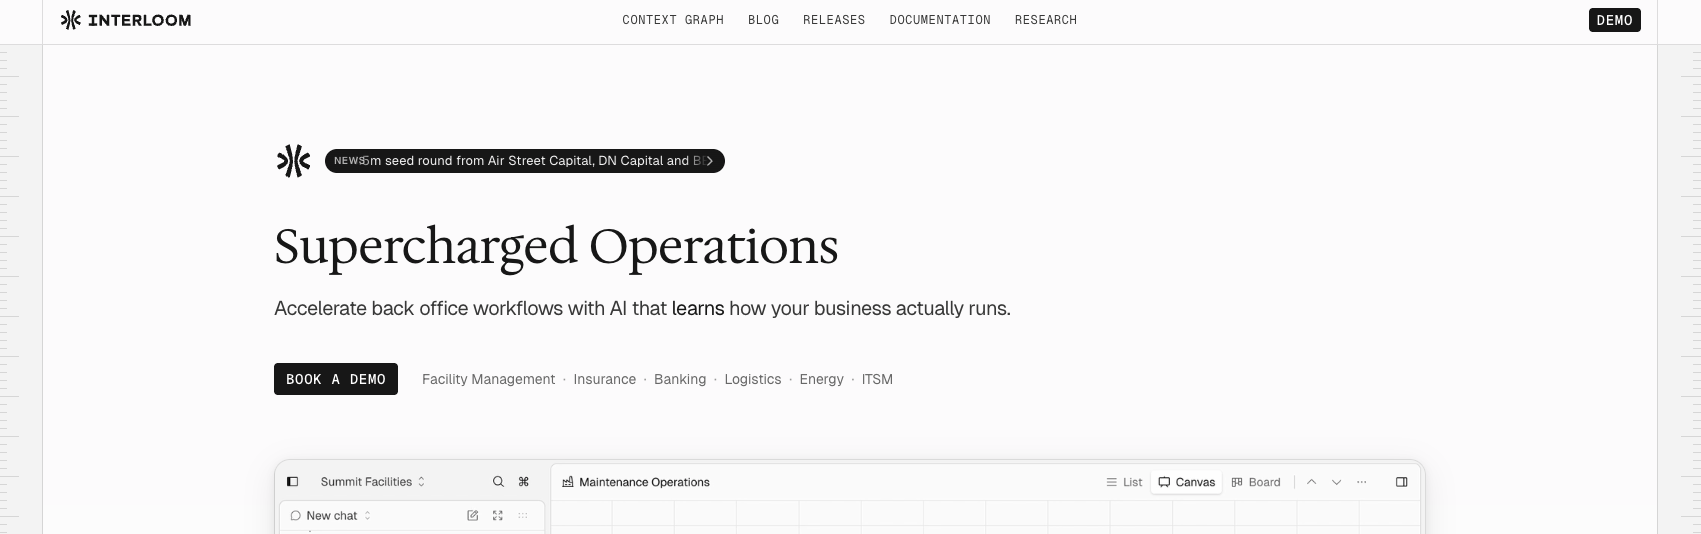Click the compose new chat icon
This screenshot has height=534, width=1701.
click(473, 516)
